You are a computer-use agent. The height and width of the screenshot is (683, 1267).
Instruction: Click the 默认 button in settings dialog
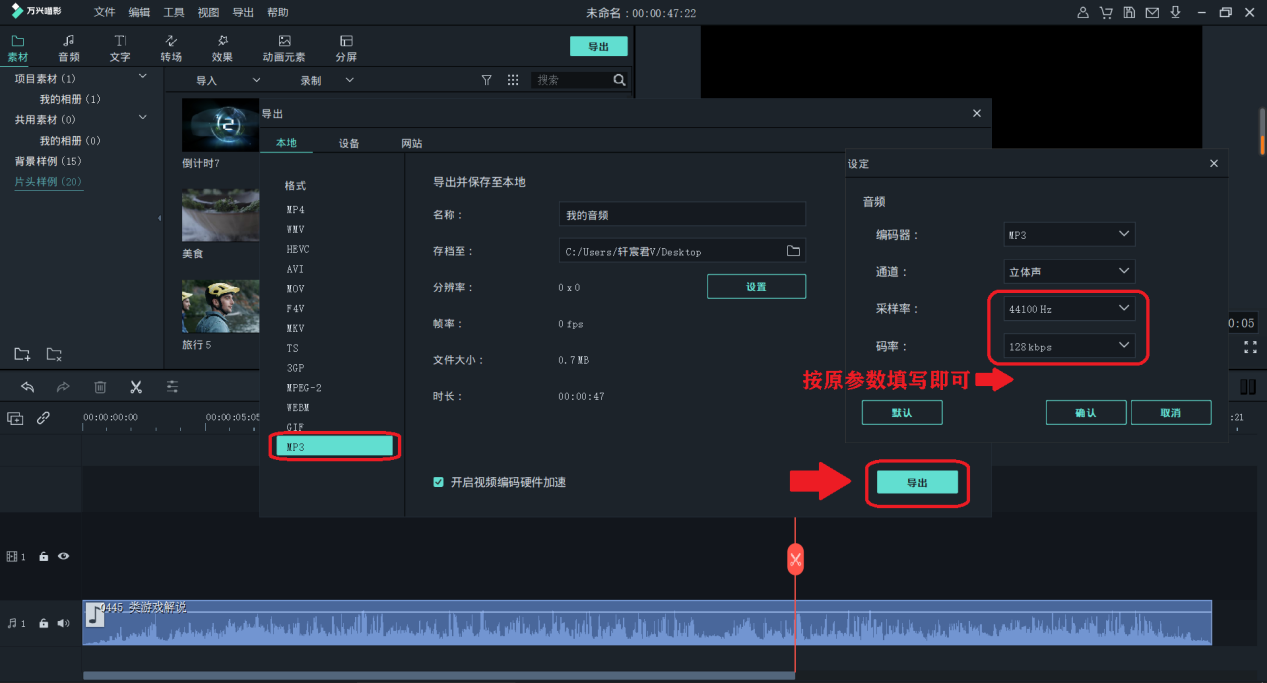coord(901,411)
